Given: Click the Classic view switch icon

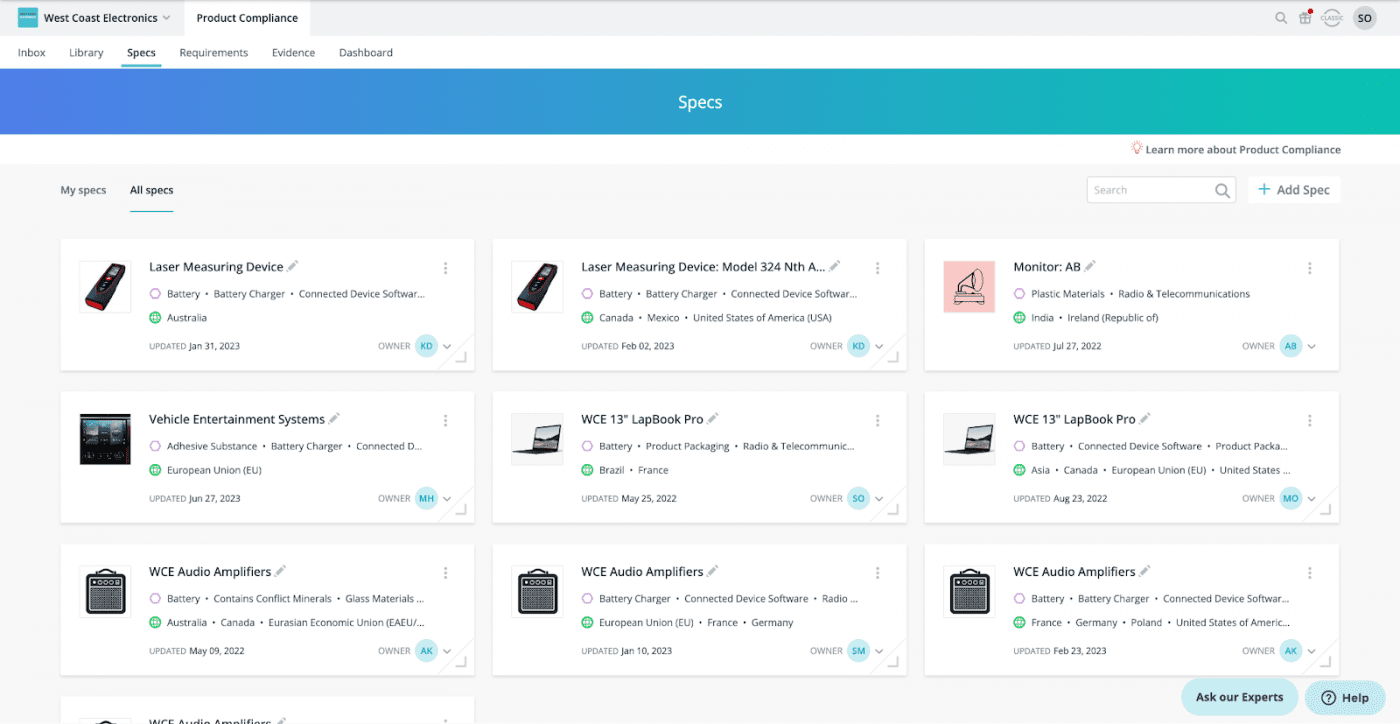Looking at the screenshot, I should coord(1331,18).
